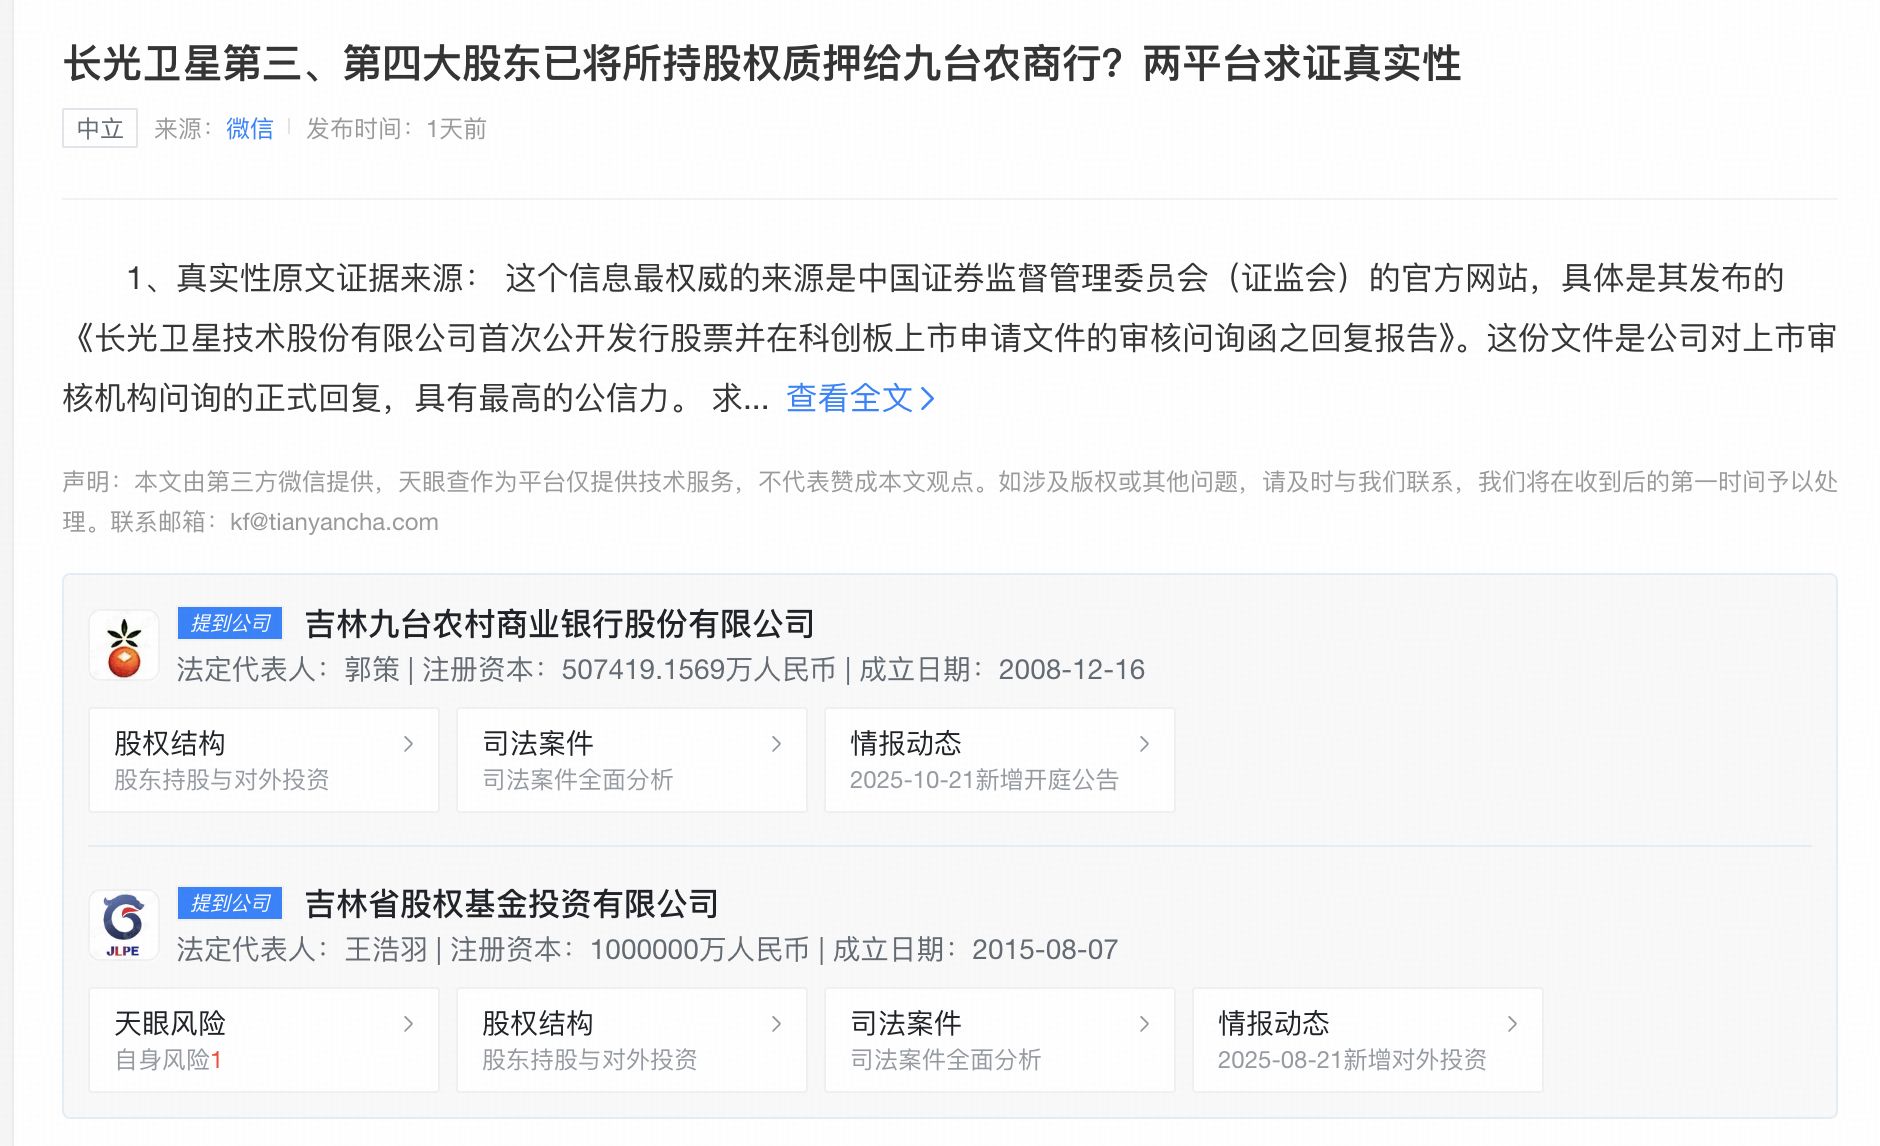Image resolution: width=1880 pixels, height=1146 pixels.
Task: Open company 吉林九台农村商业银行股份有限公司
Action: (x=559, y=624)
